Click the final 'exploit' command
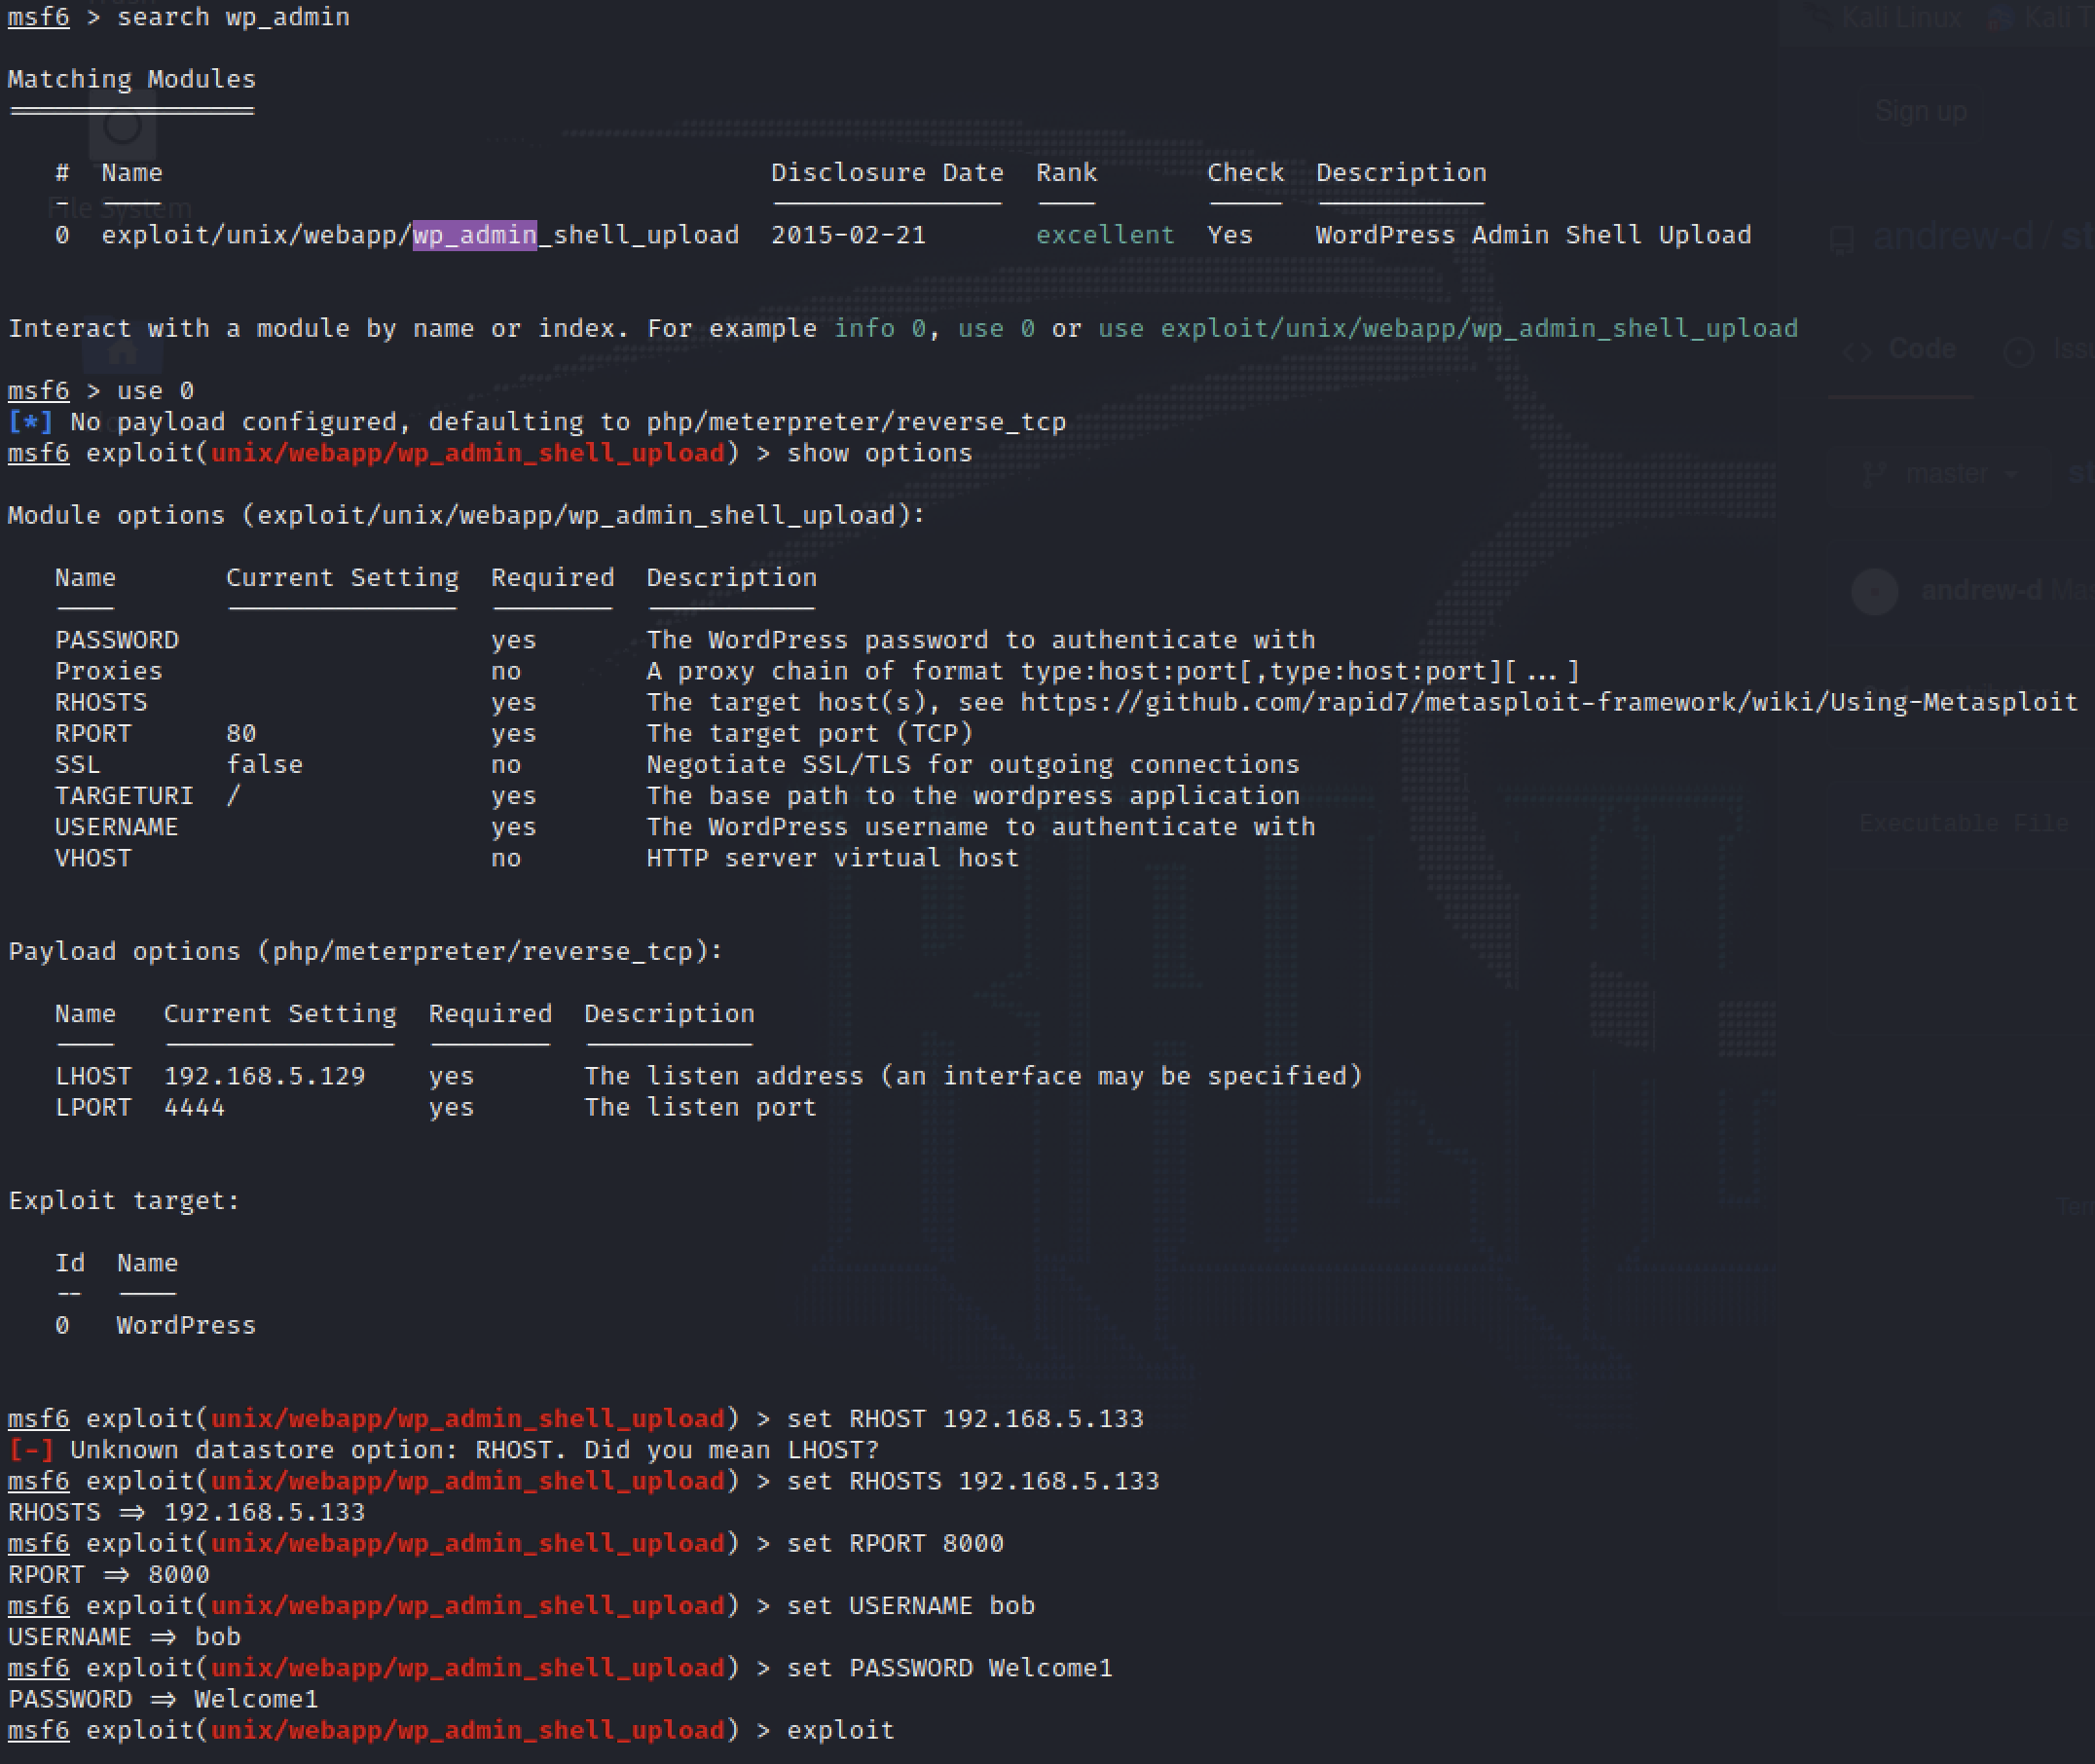The height and width of the screenshot is (1764, 2095). tap(840, 1731)
